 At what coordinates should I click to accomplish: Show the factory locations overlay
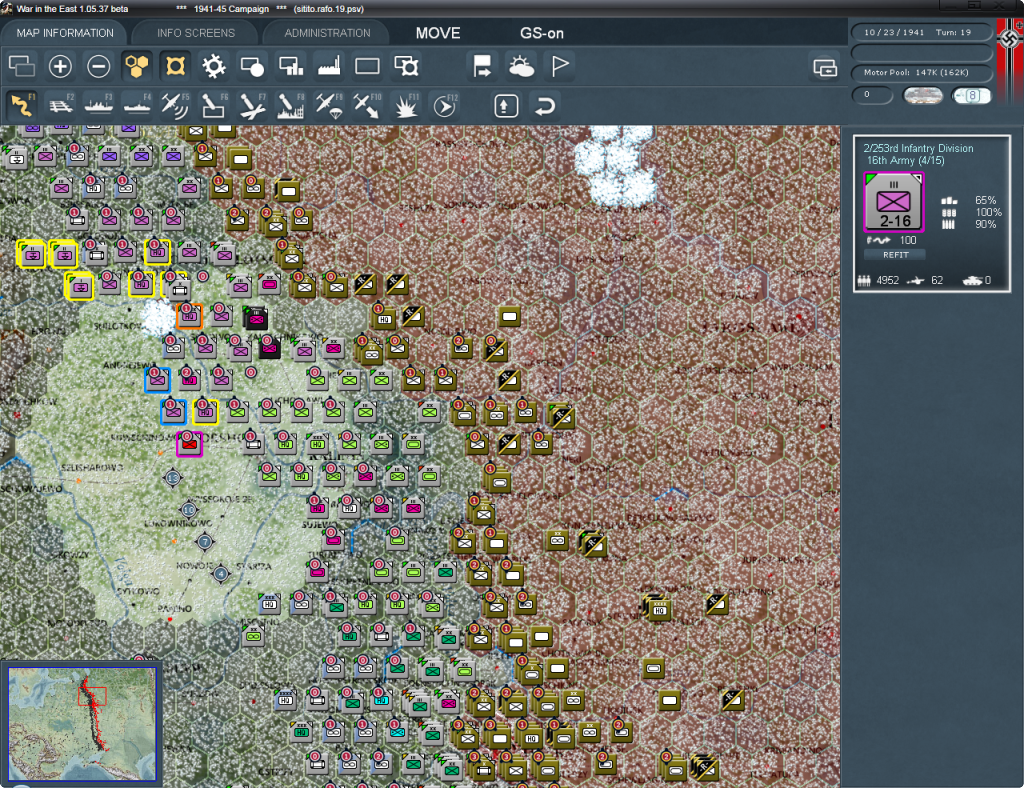tap(329, 66)
